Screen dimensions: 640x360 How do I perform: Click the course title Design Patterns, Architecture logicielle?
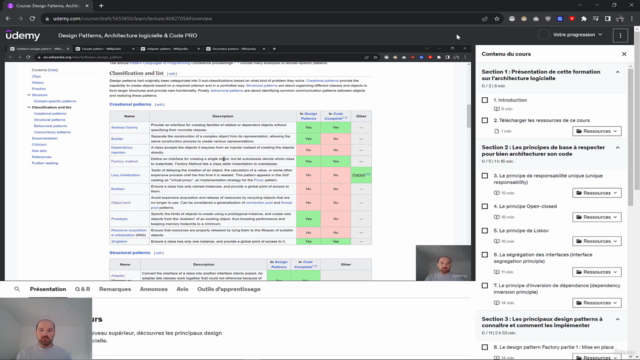click(128, 36)
